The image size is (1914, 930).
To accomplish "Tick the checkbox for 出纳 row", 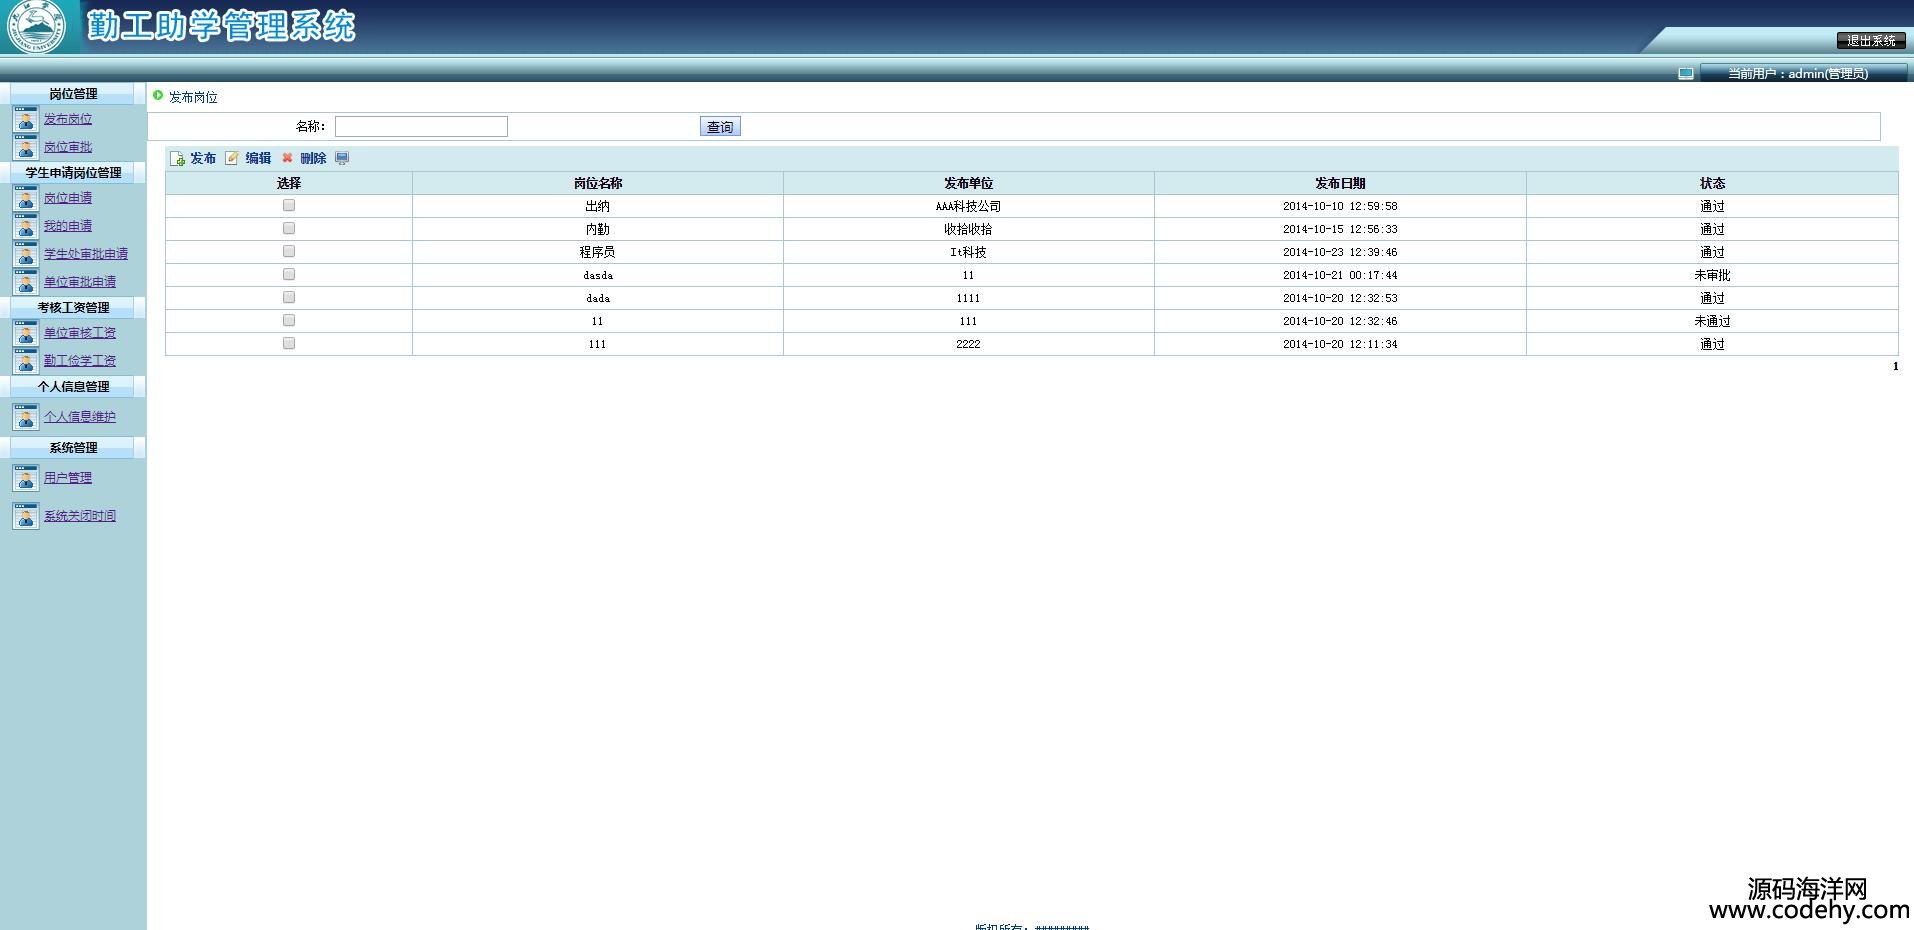I will 289,205.
